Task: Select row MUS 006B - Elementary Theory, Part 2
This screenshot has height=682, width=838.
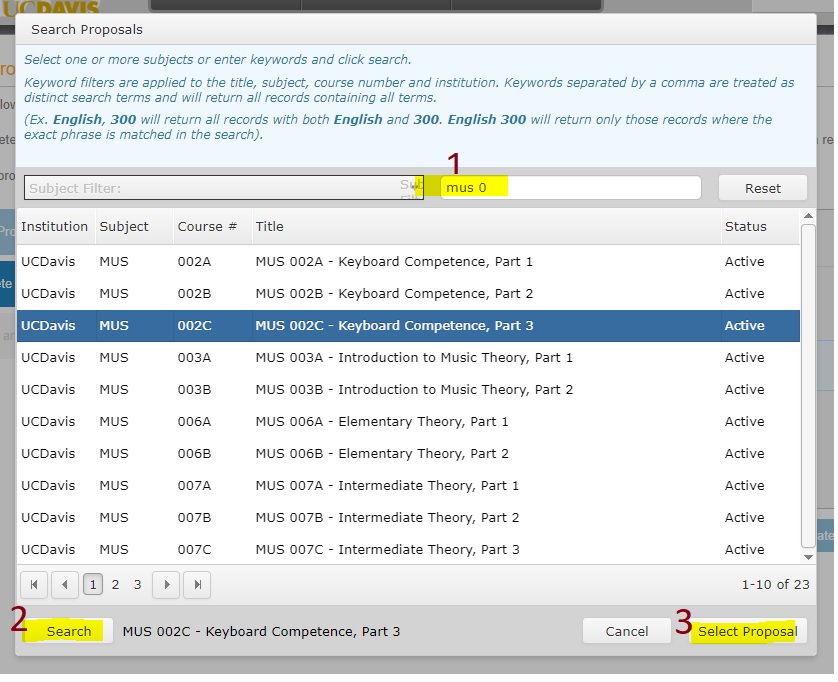Action: pos(410,455)
